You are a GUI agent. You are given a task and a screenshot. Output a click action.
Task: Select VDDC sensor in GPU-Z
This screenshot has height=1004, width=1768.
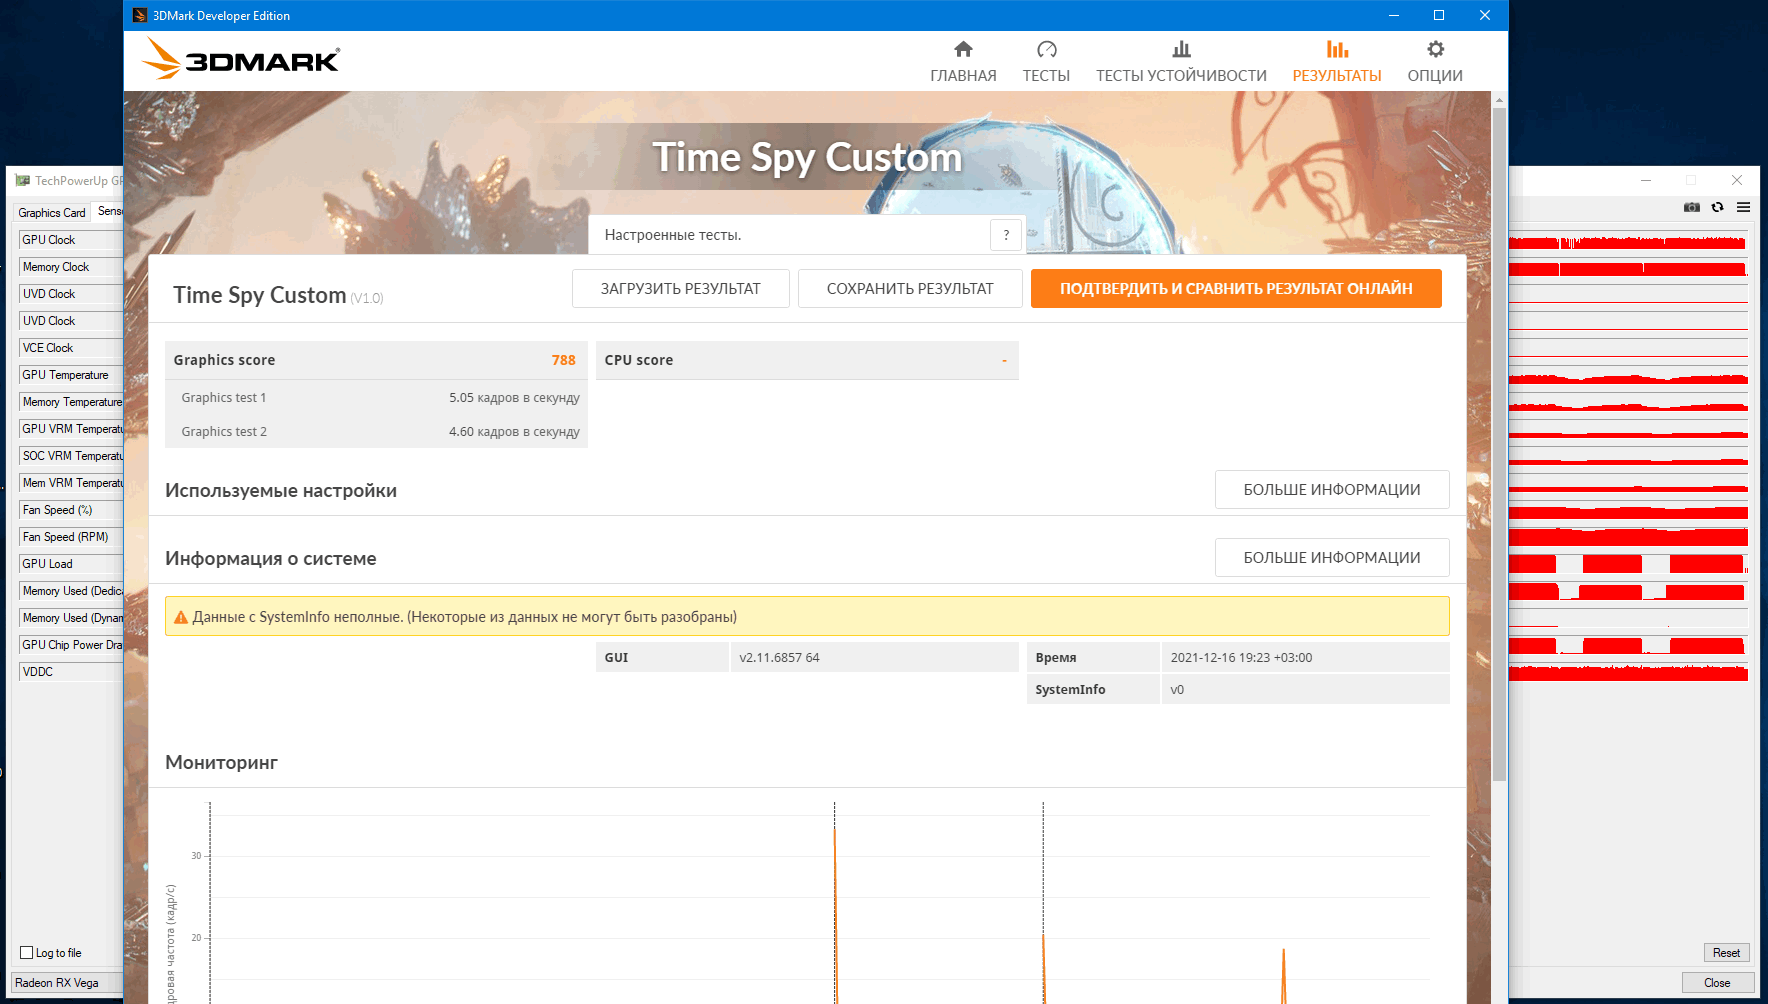click(x=70, y=672)
